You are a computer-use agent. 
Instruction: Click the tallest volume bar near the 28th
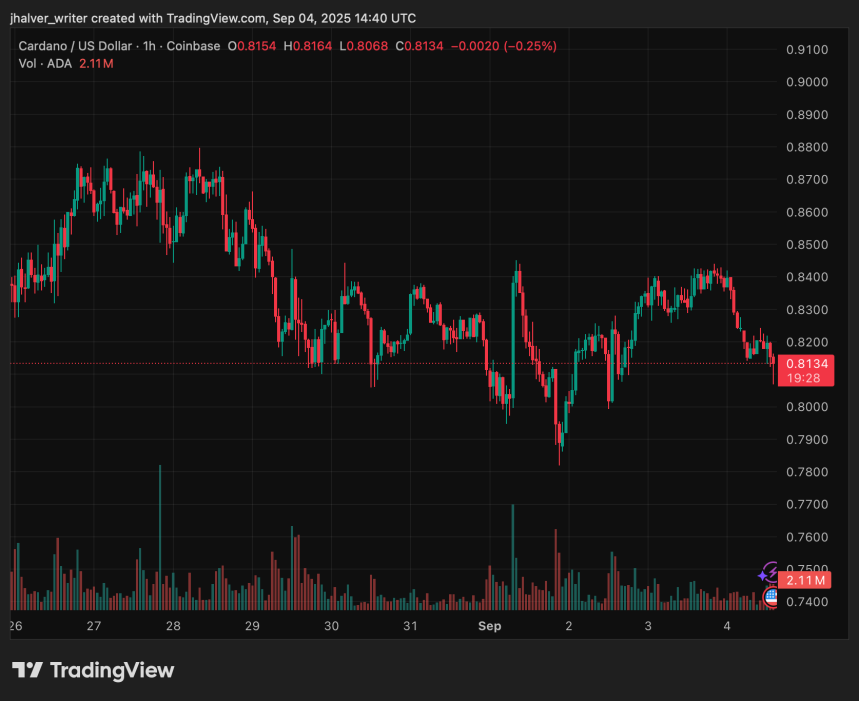[x=160, y=538]
